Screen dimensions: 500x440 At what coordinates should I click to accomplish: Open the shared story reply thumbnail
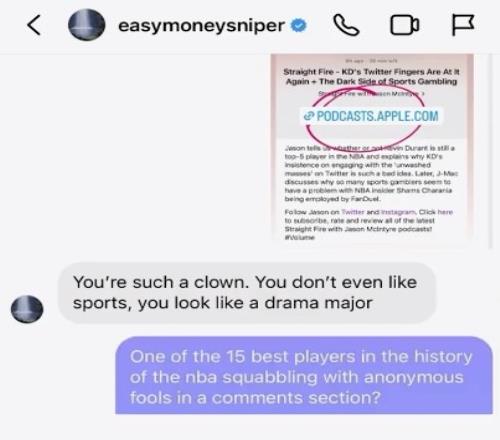[x=372, y=147]
